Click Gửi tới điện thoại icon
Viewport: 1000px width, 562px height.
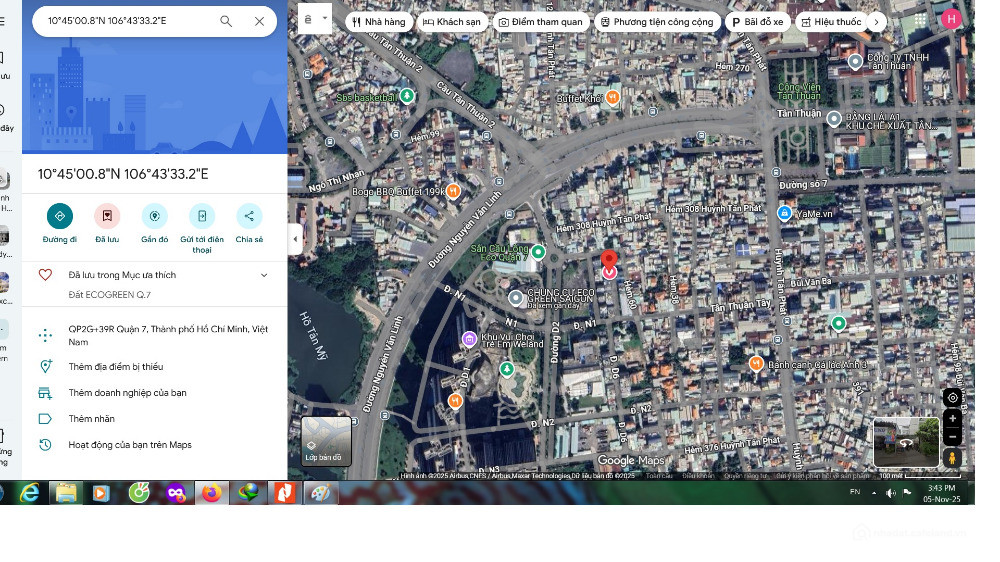pos(202,216)
